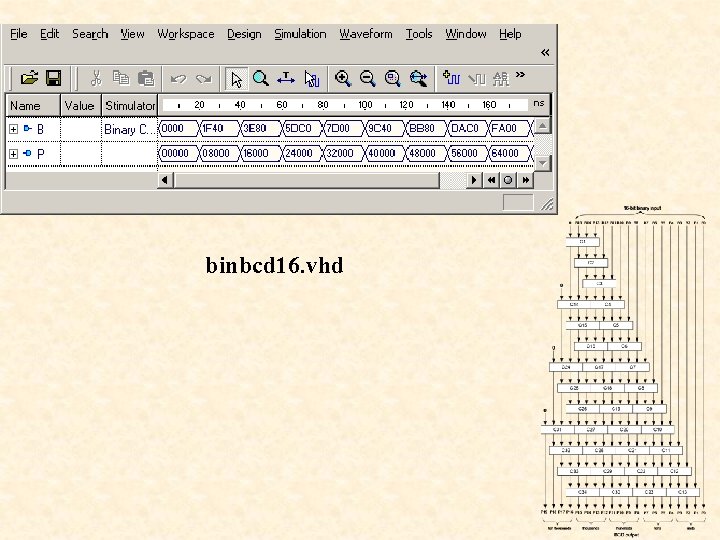
Task: Open the Tools menu
Action: pos(419,34)
